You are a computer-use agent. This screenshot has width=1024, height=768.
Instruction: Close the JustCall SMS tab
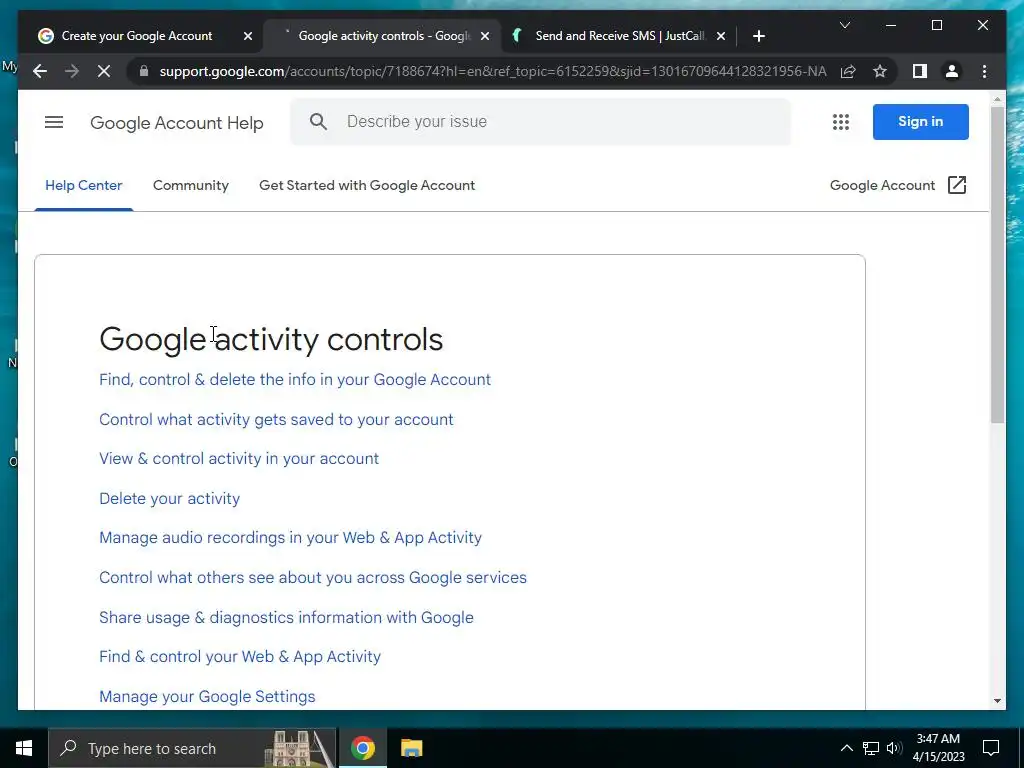(x=721, y=36)
